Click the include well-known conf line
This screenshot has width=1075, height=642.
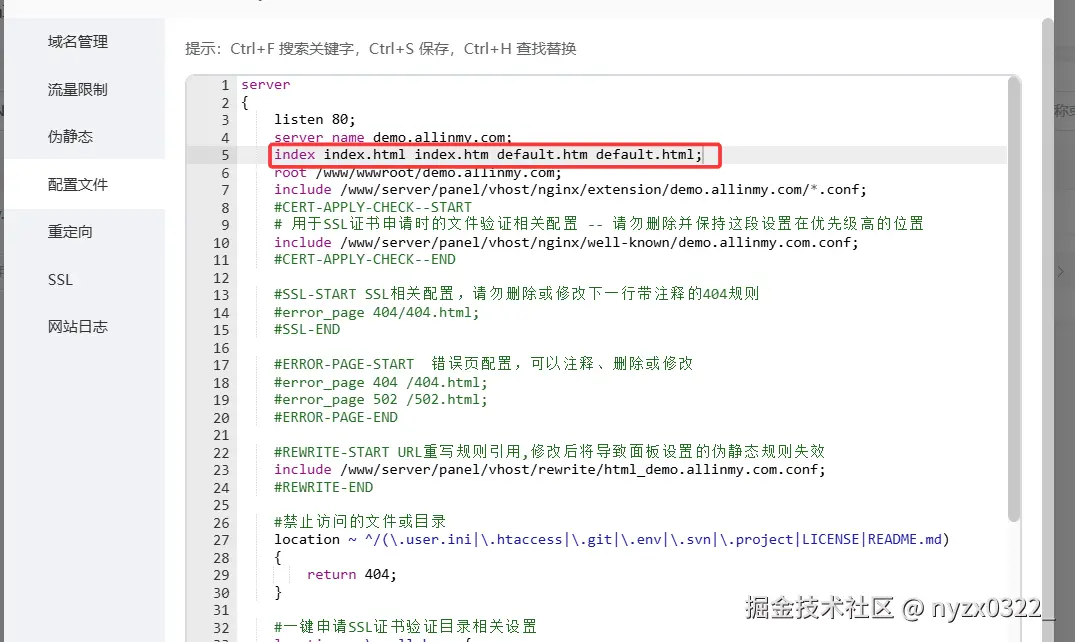point(566,243)
